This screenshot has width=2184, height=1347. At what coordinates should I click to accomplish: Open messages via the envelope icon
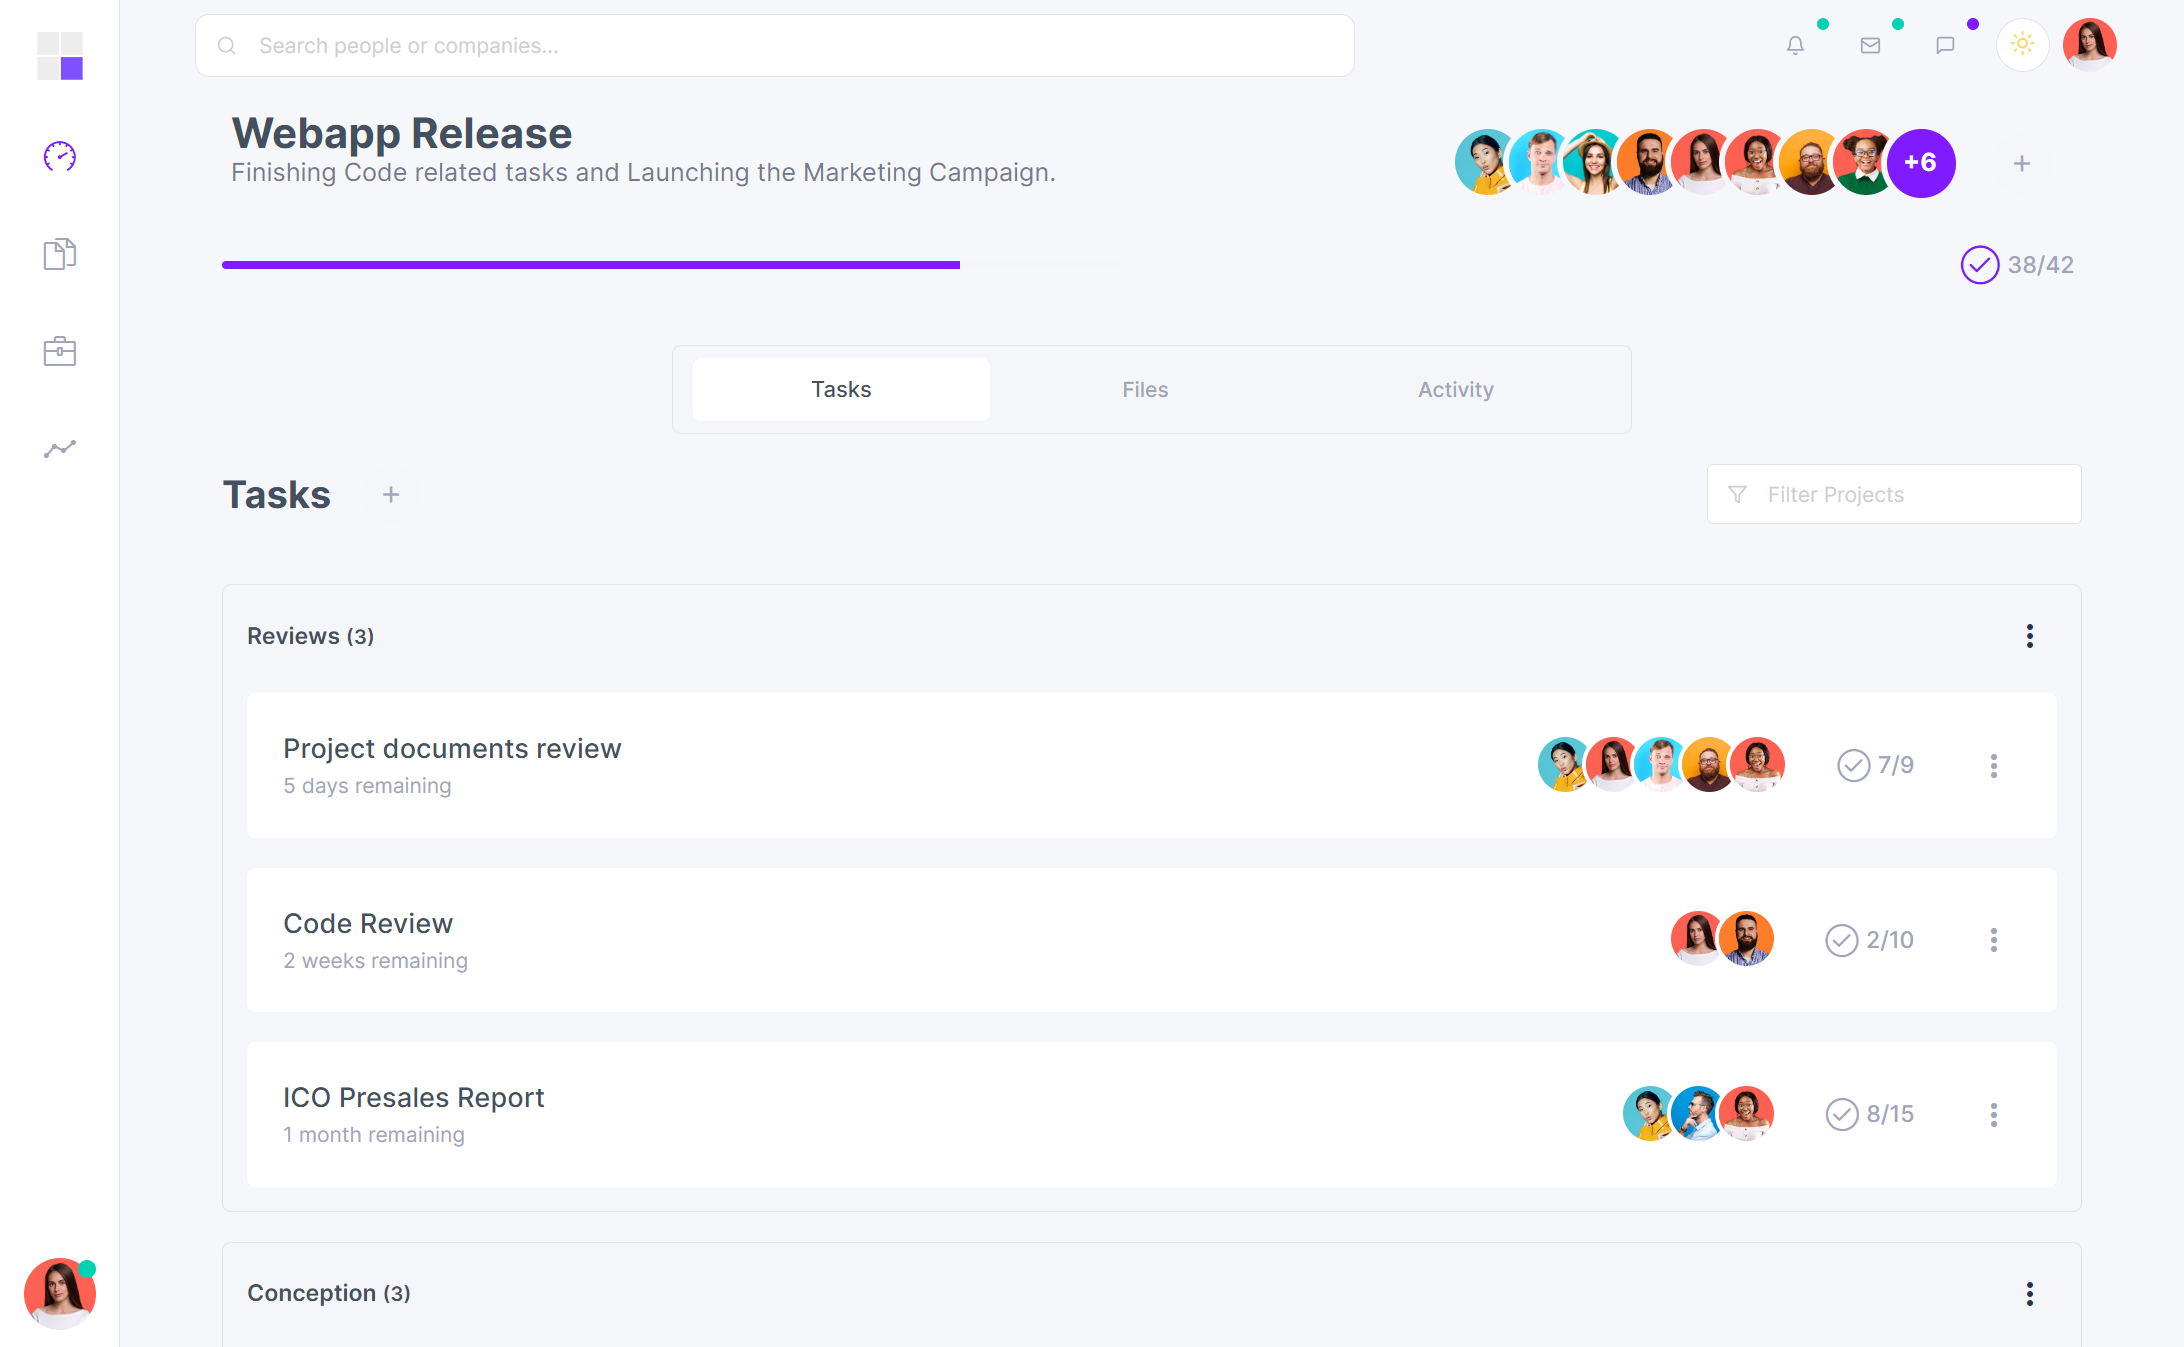click(x=1870, y=44)
